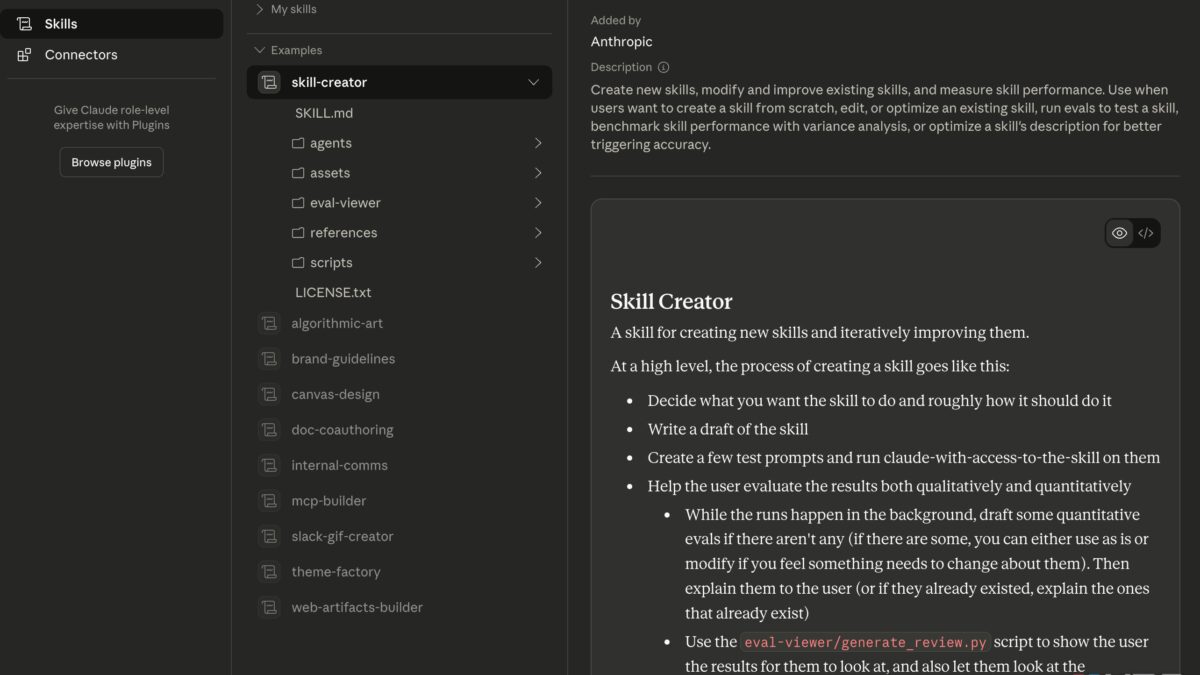Switch to rendered preview eye view

pos(1119,233)
